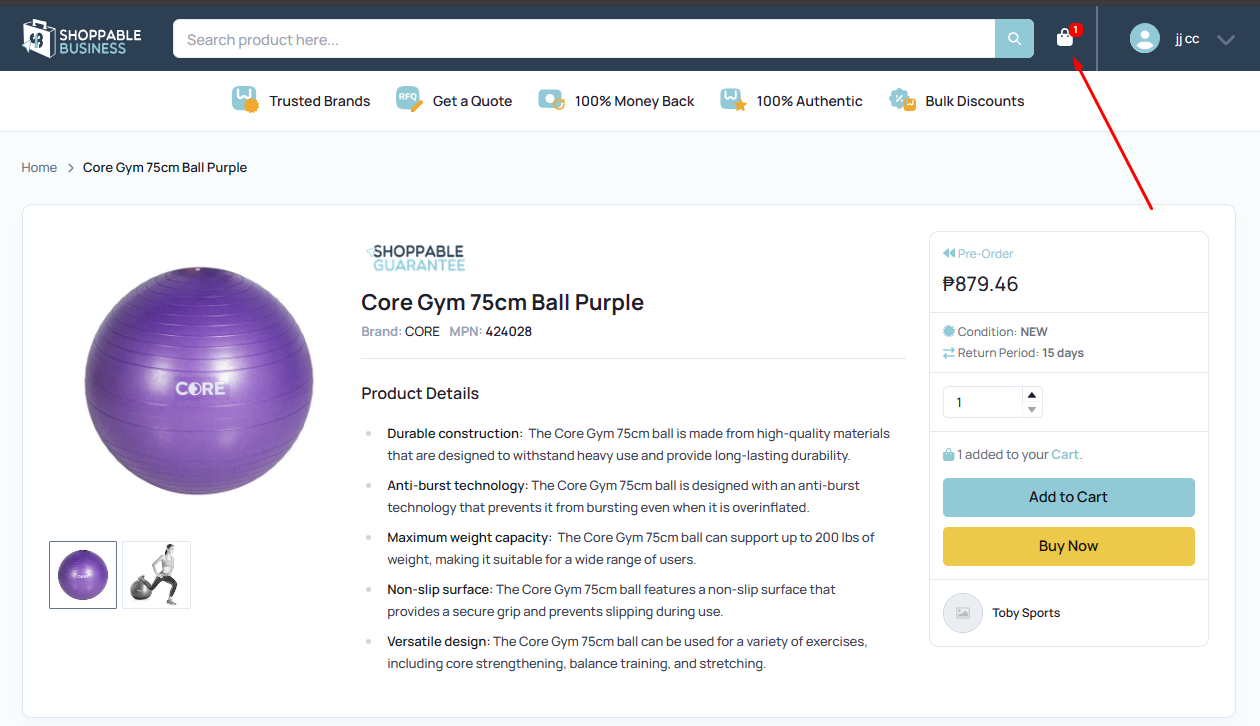Click the breadcrumb chevron separator
The width and height of the screenshot is (1260, 726).
(71, 168)
